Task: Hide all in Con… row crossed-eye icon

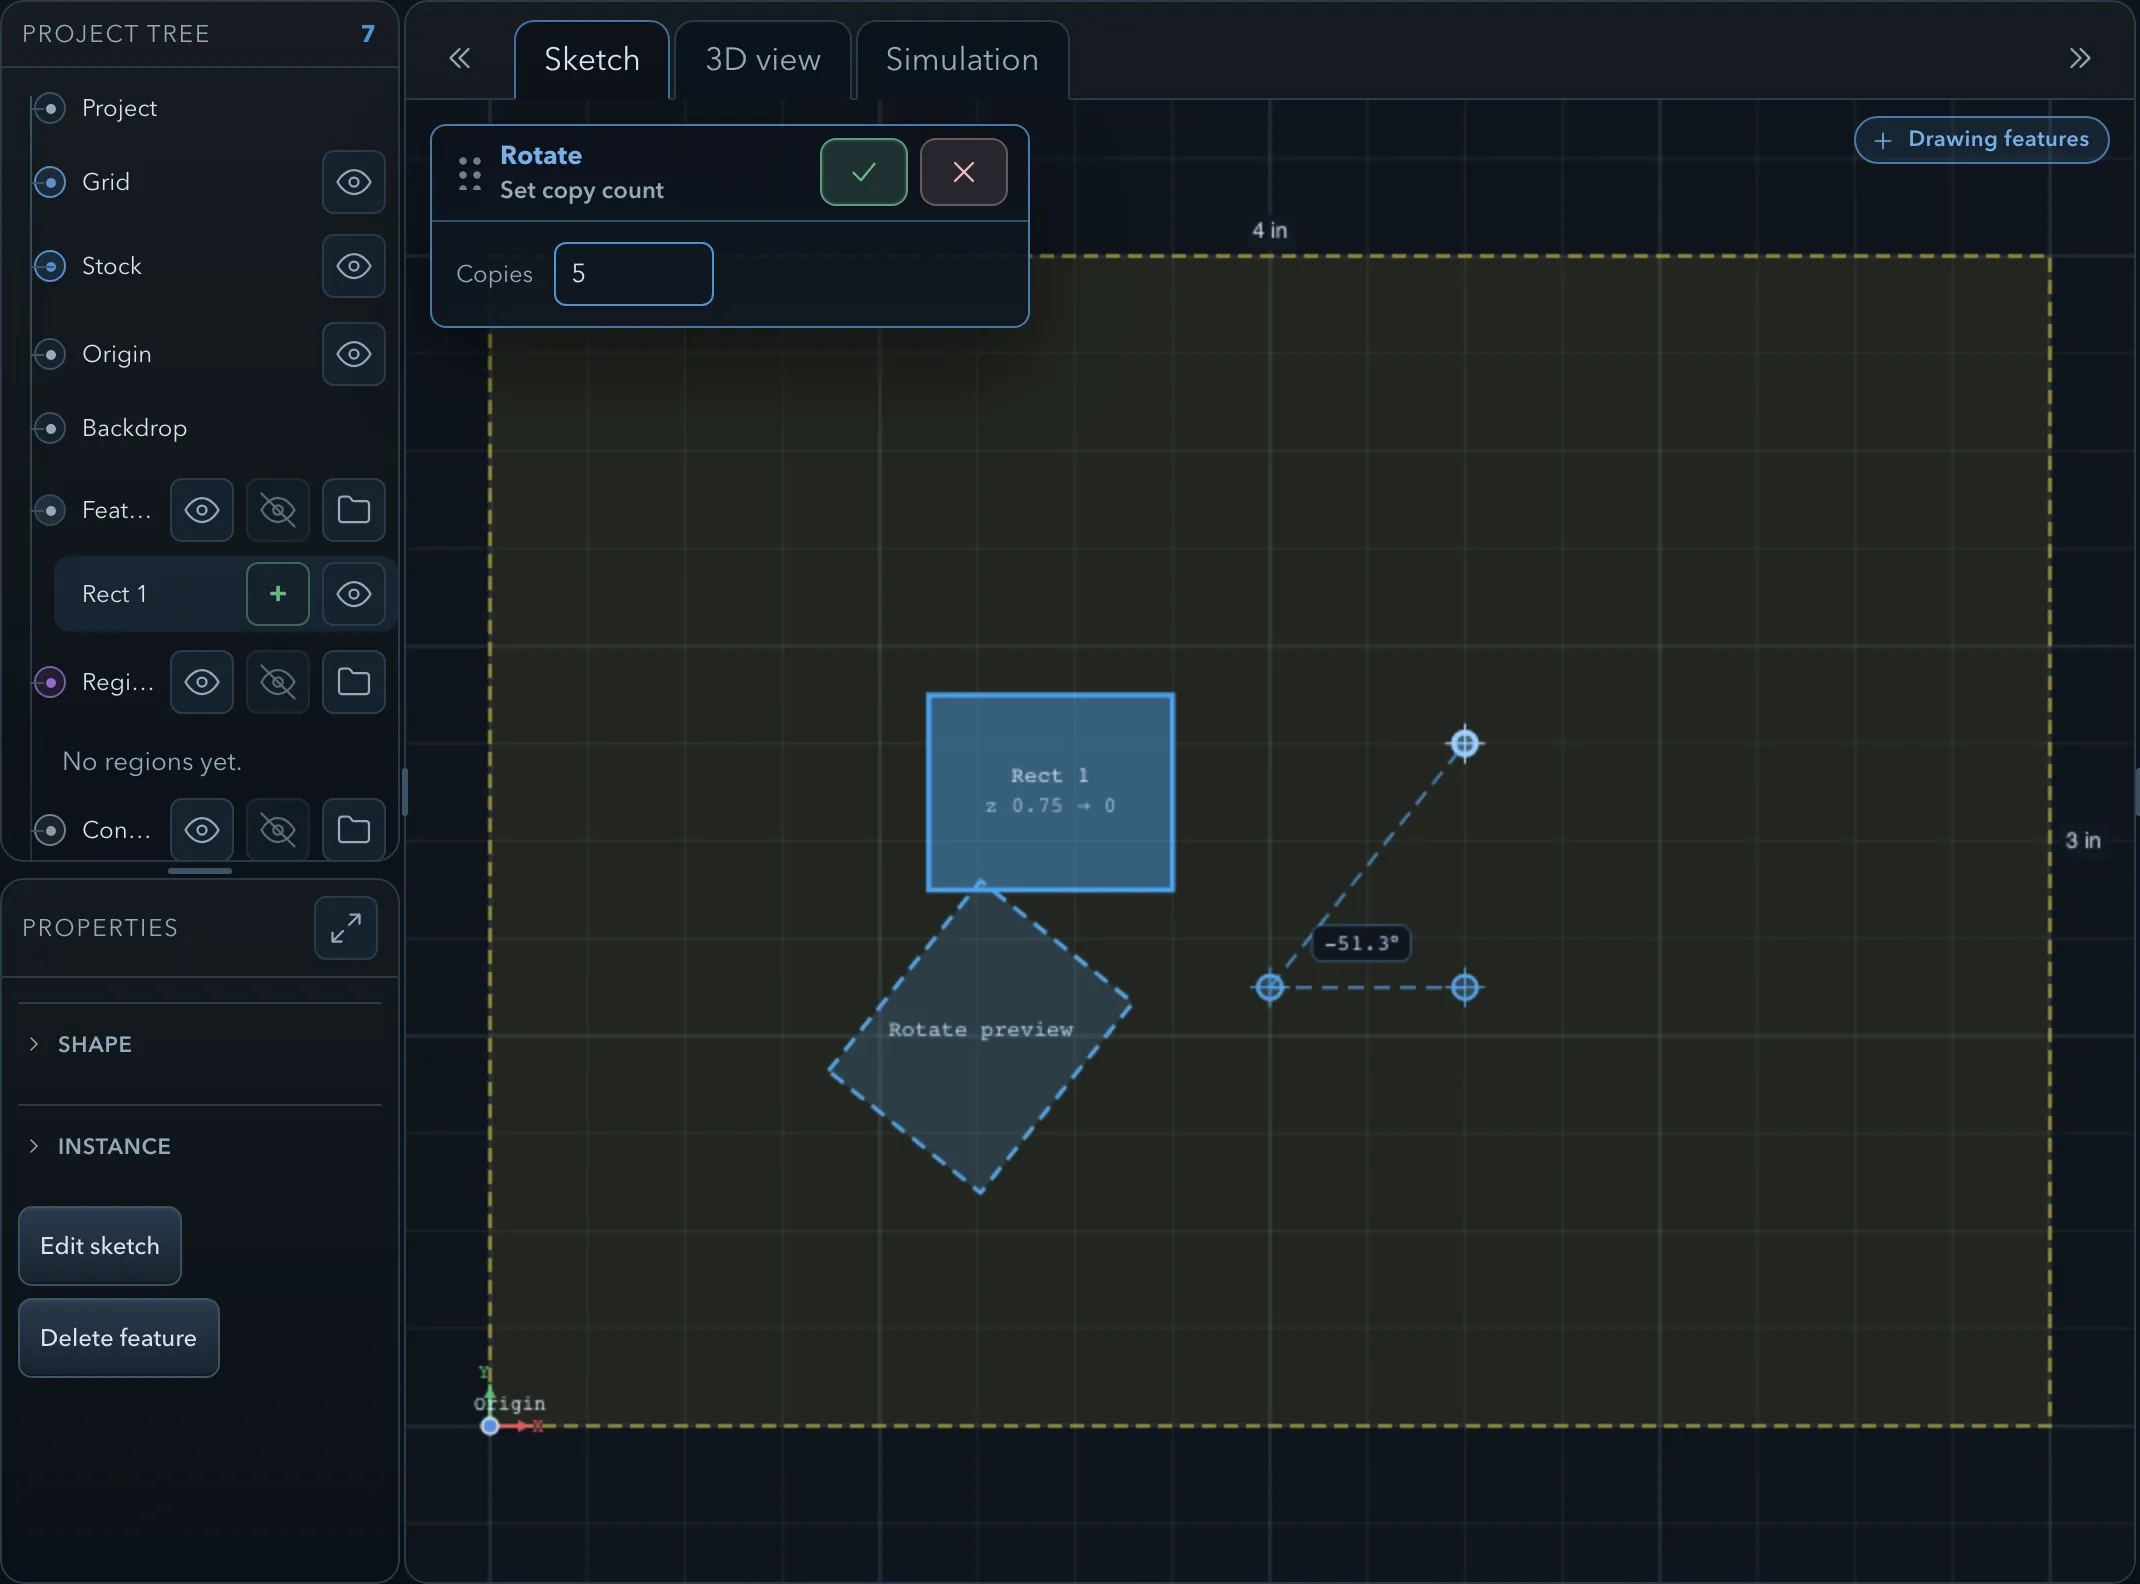Action: pos(278,829)
